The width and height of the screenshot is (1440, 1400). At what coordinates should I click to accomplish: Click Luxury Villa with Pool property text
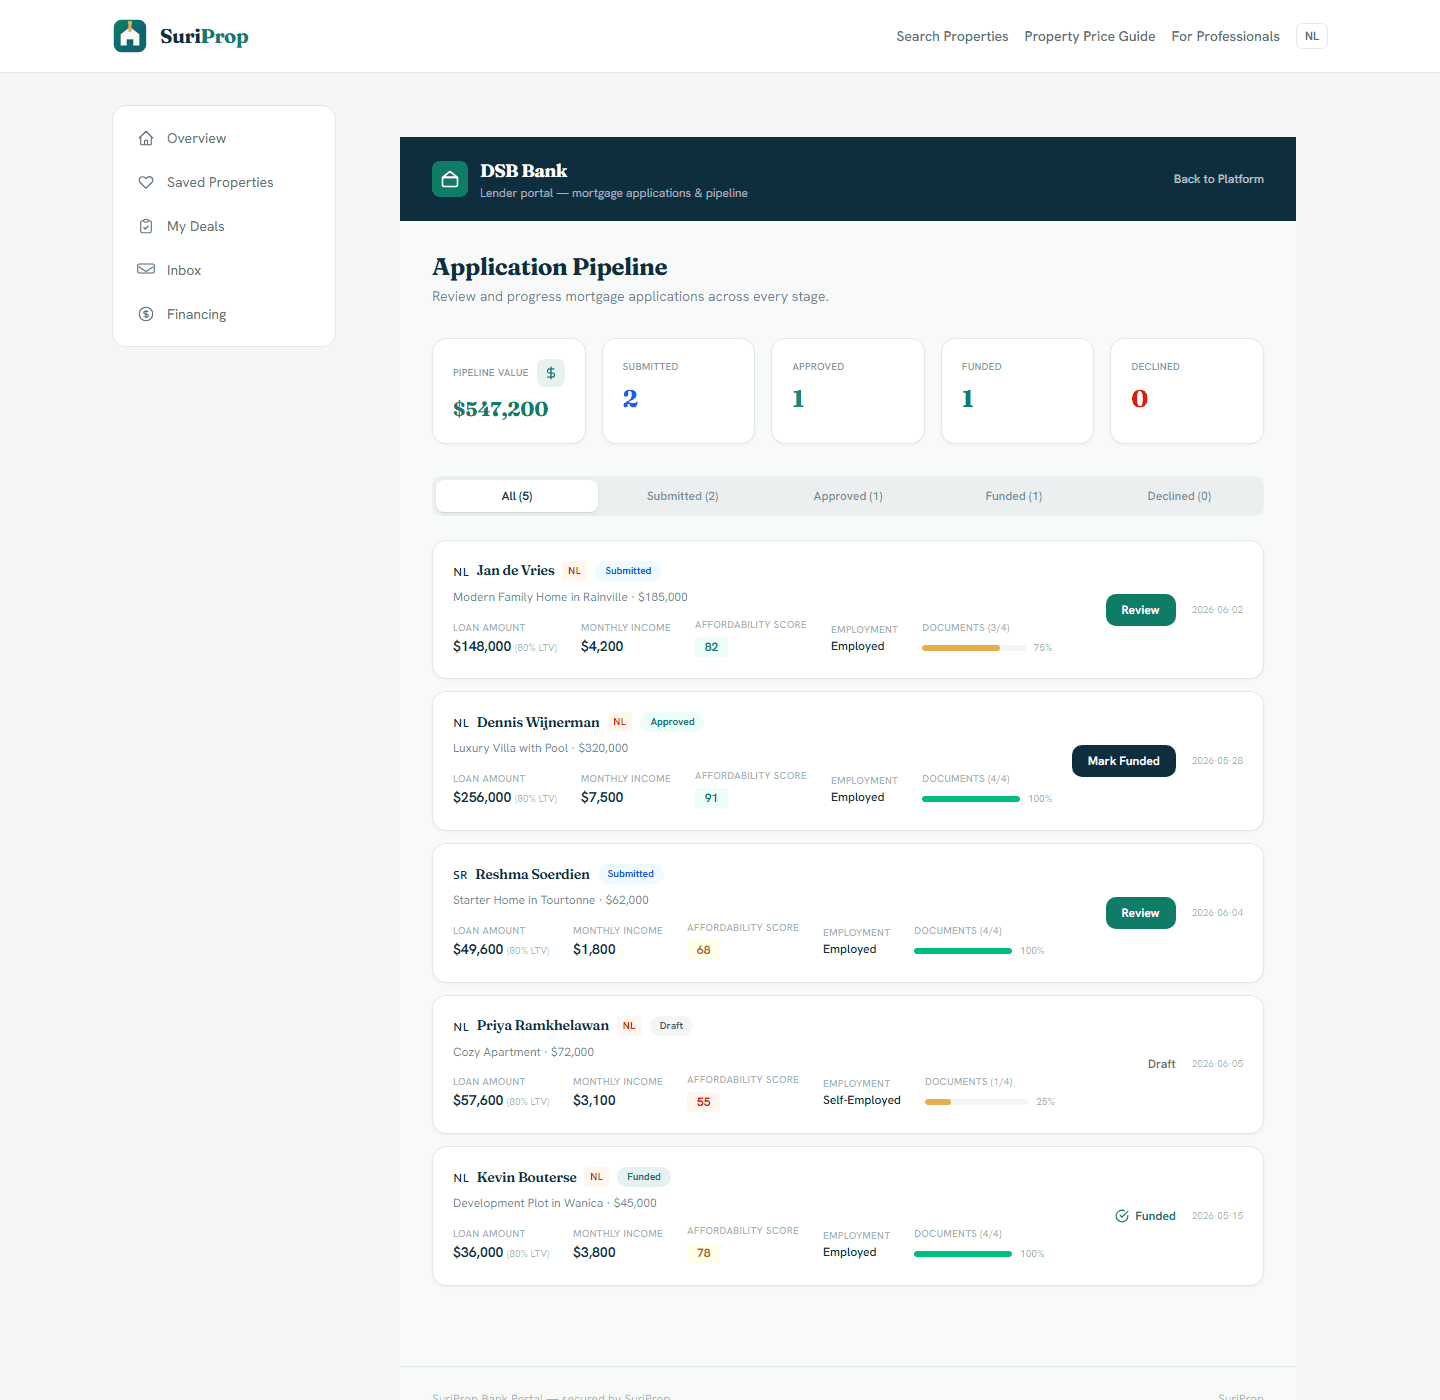click(x=510, y=748)
